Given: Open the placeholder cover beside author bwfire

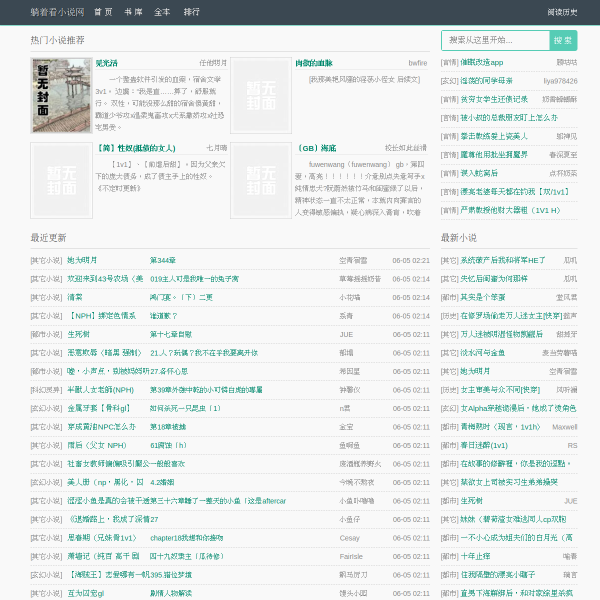Looking at the screenshot, I should 261,95.
